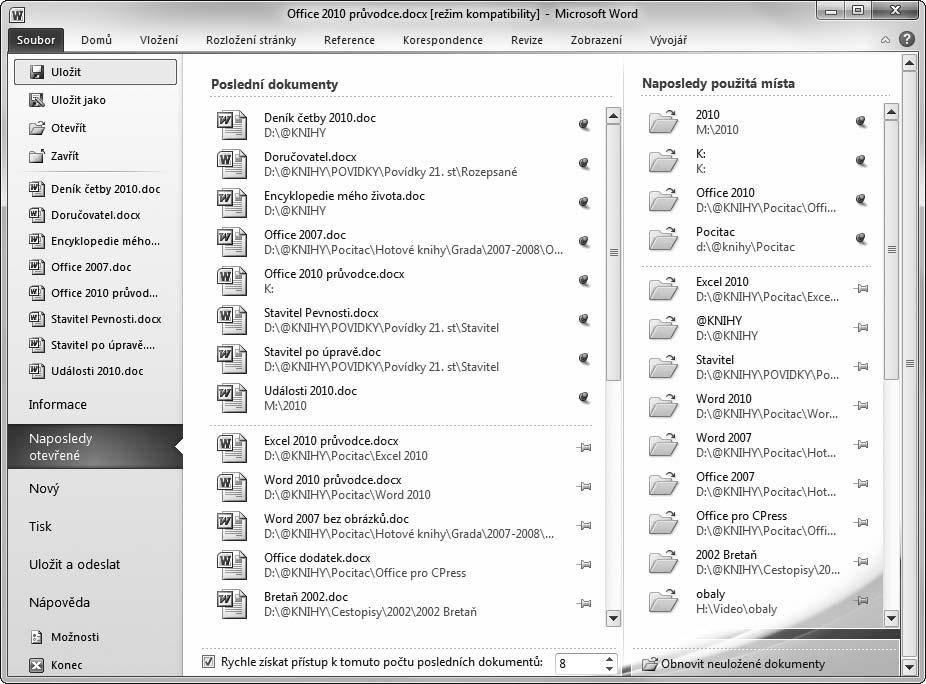The width and height of the screenshot is (926, 684).
Task: Click the quick-access document count input field
Action: tap(579, 663)
